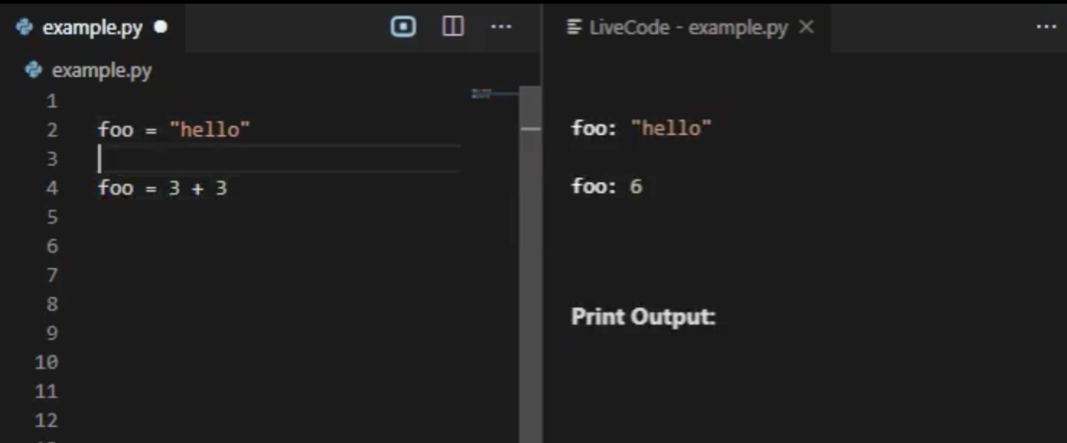Close the LiveCode - example.py tab
Screen dimensions: 1067x443
tap(806, 28)
